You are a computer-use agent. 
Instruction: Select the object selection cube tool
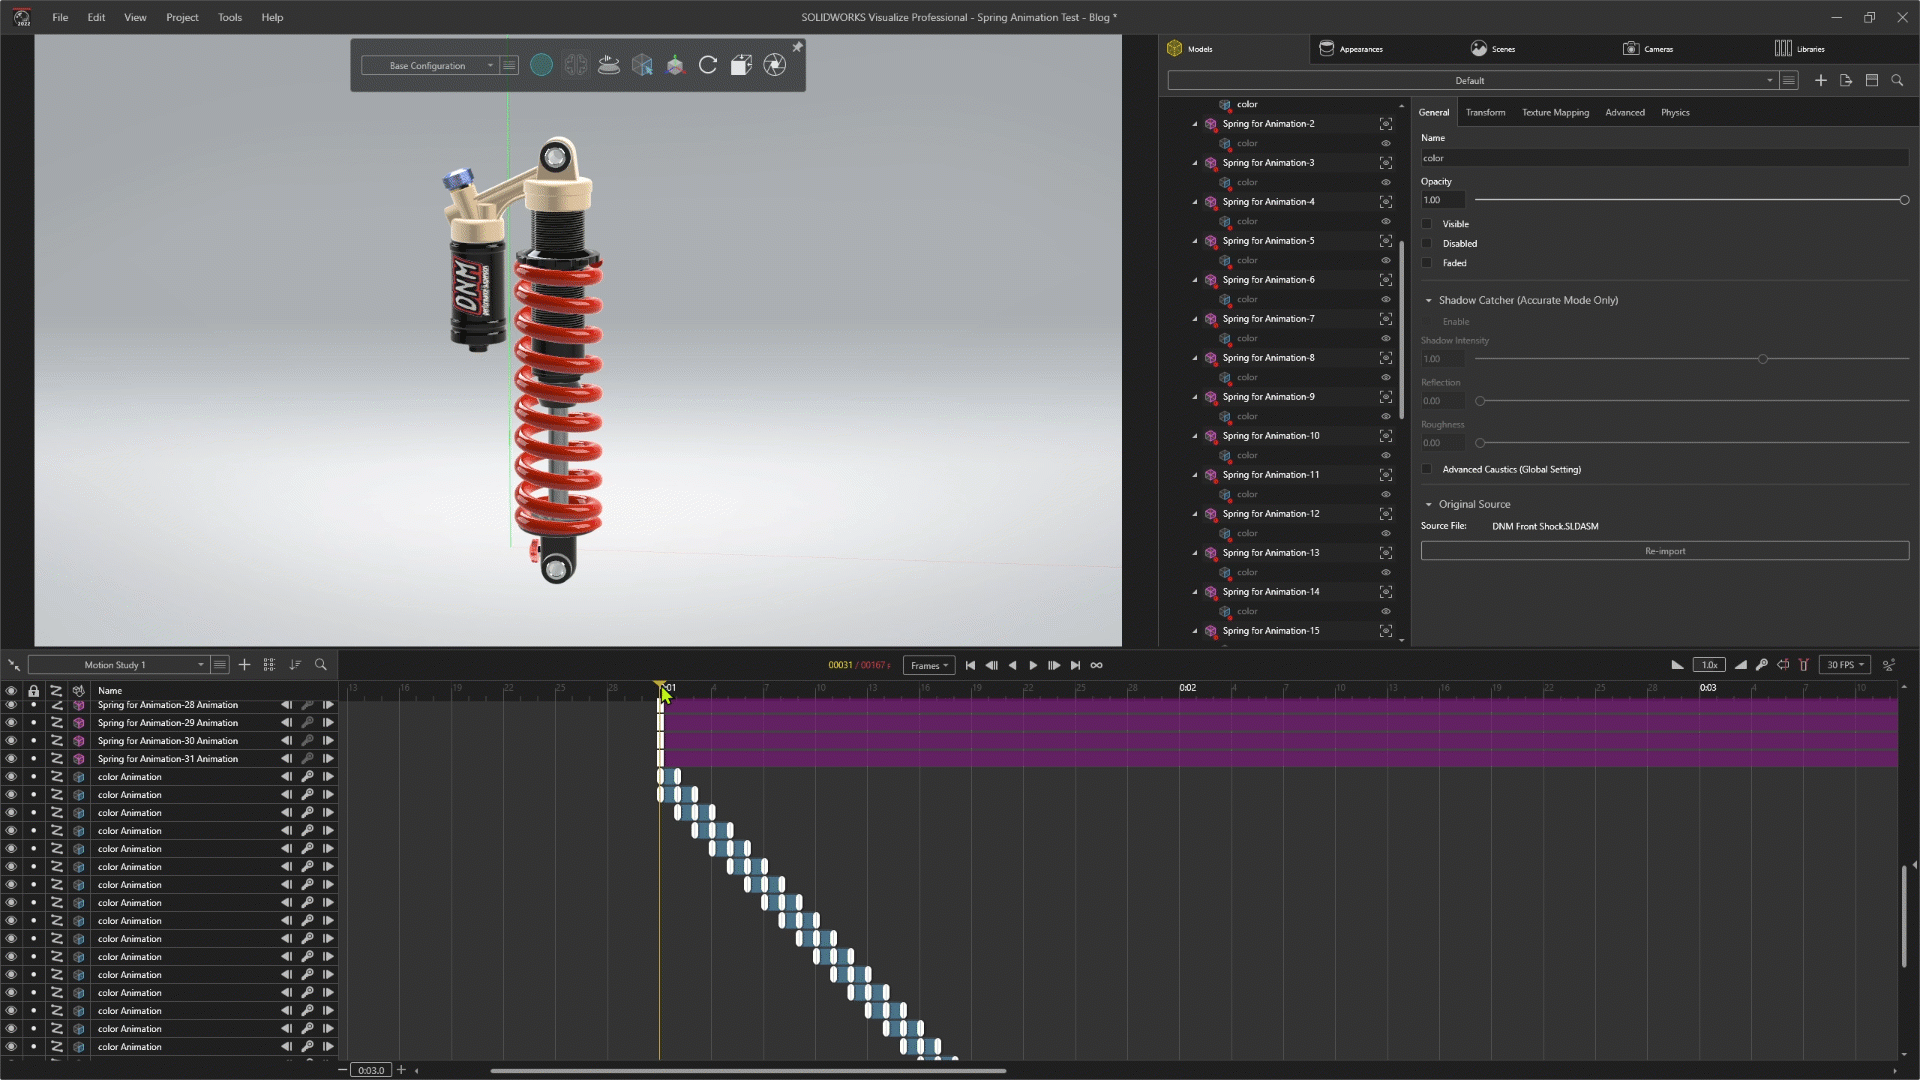[x=642, y=65]
